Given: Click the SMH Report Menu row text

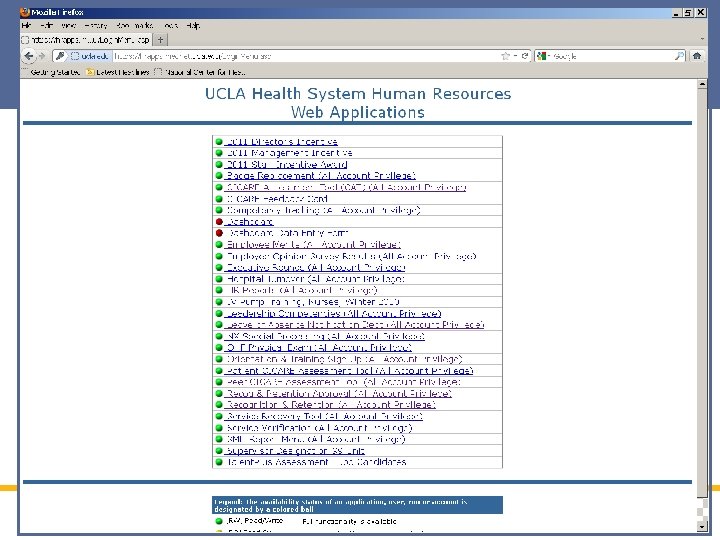Looking at the screenshot, I should point(316,439).
